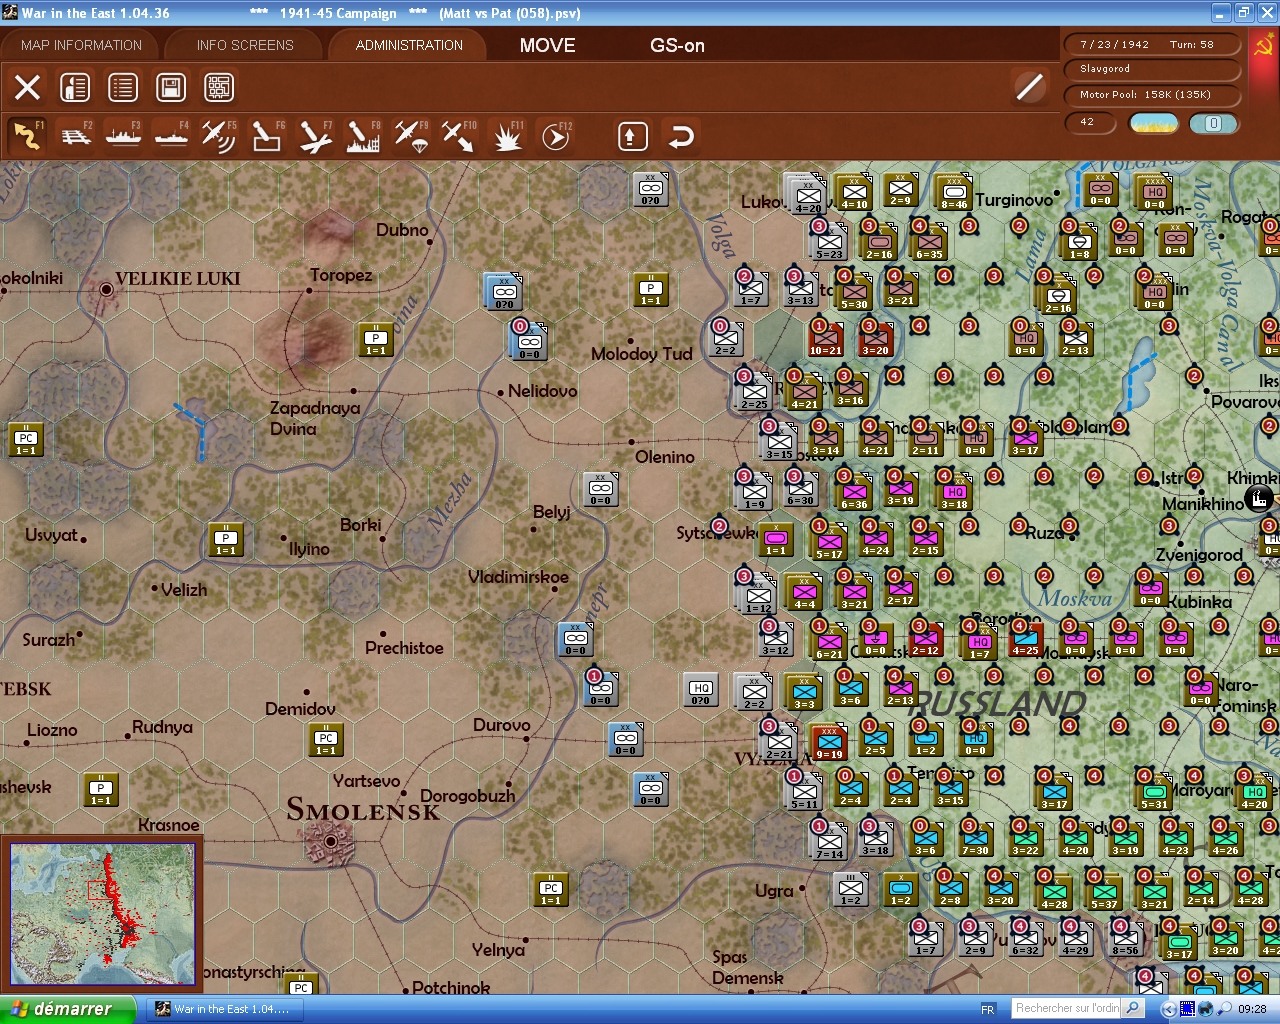
Task: Choose Naval Transport mode (F3)
Action: [x=123, y=136]
